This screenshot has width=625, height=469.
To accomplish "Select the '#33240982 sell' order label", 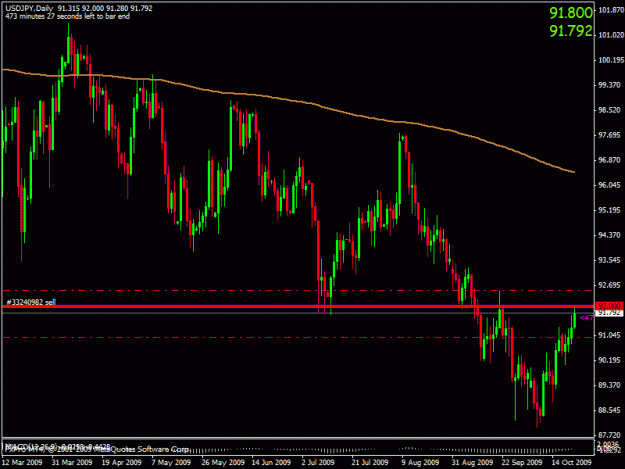I will click(31, 302).
